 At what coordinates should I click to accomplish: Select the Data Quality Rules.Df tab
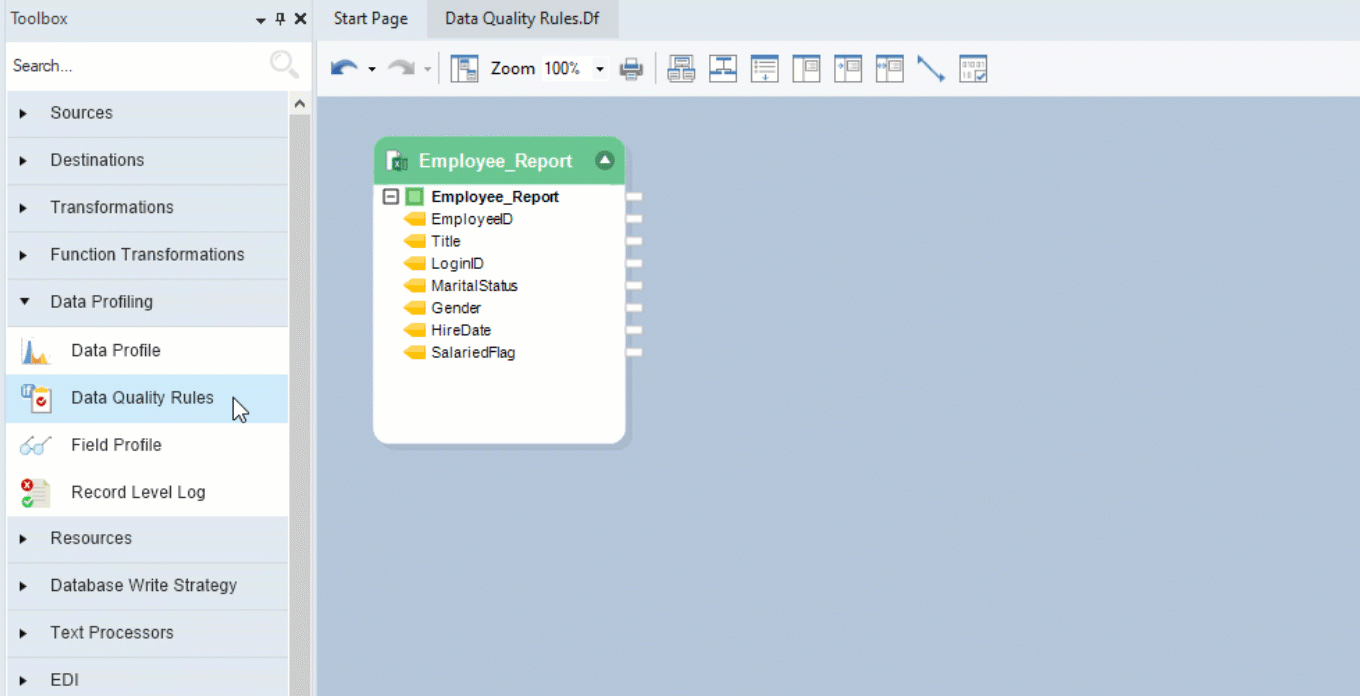[522, 19]
